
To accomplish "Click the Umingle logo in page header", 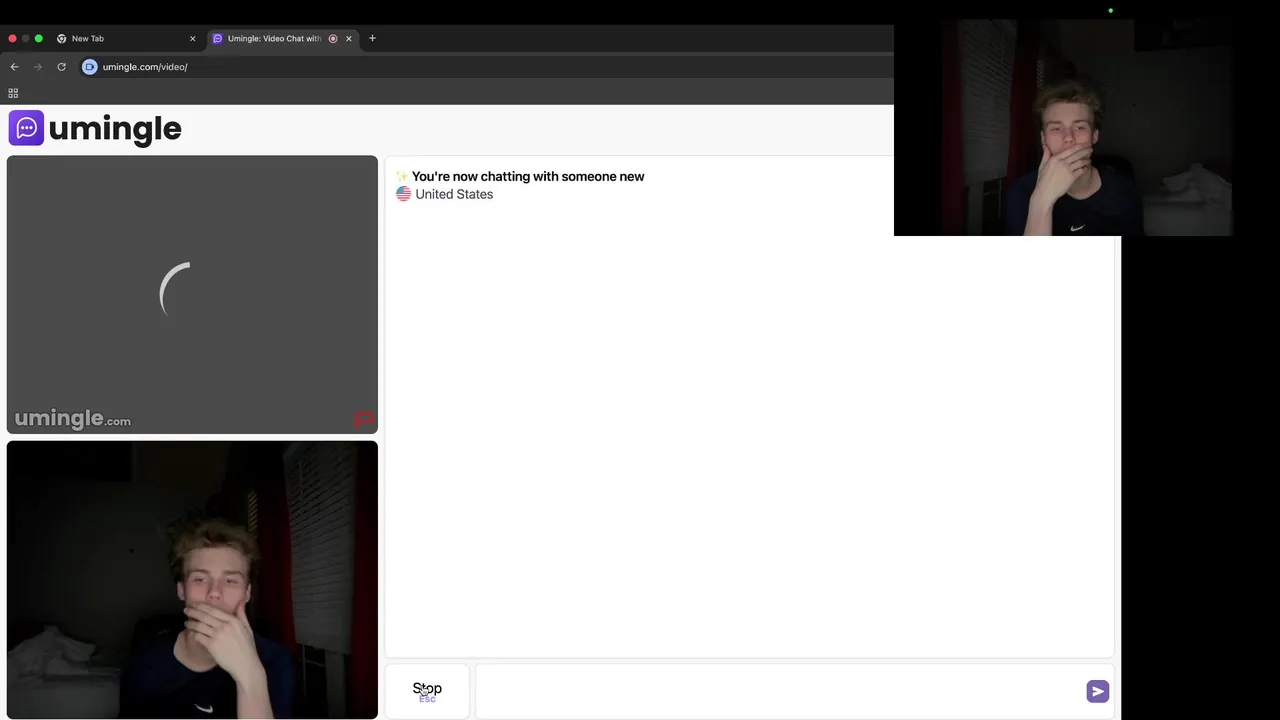I will pyautogui.click(x=95, y=128).
